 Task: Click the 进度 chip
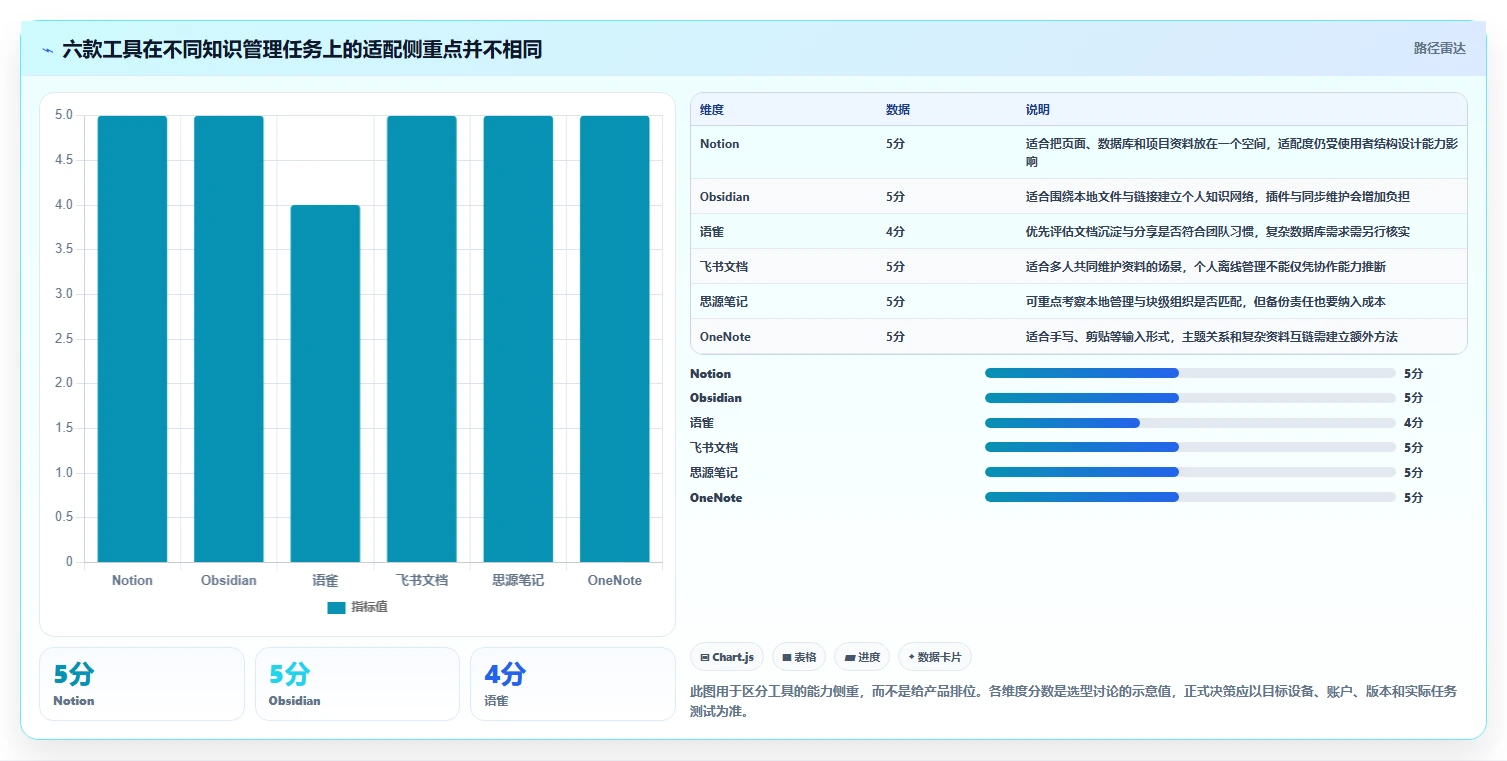pyautogui.click(x=862, y=657)
